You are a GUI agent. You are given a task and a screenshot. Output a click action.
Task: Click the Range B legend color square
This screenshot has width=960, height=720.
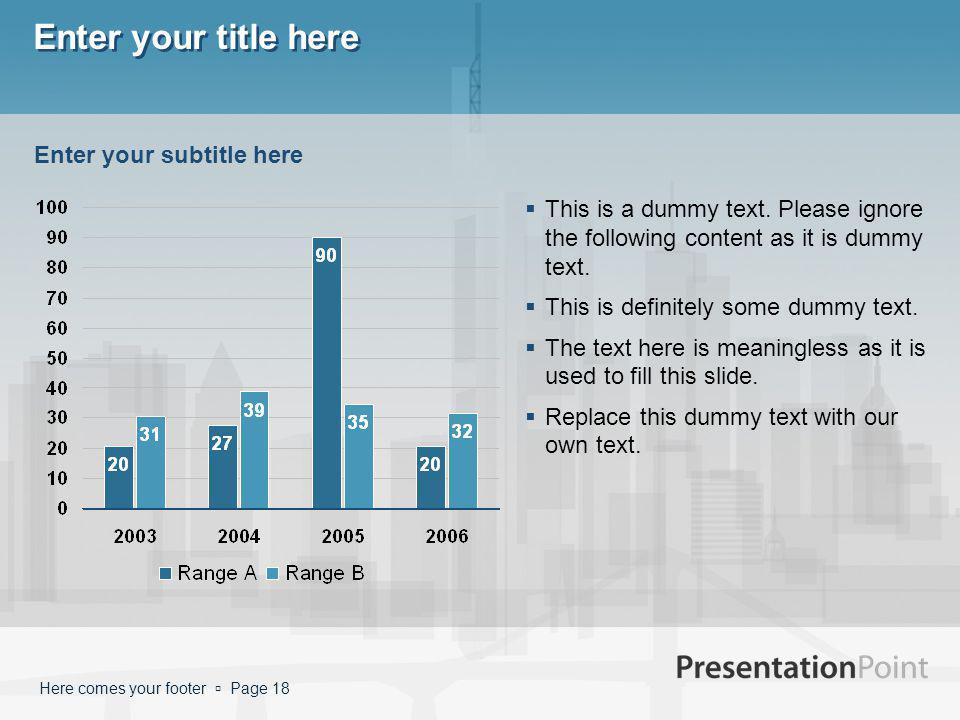tap(273, 574)
